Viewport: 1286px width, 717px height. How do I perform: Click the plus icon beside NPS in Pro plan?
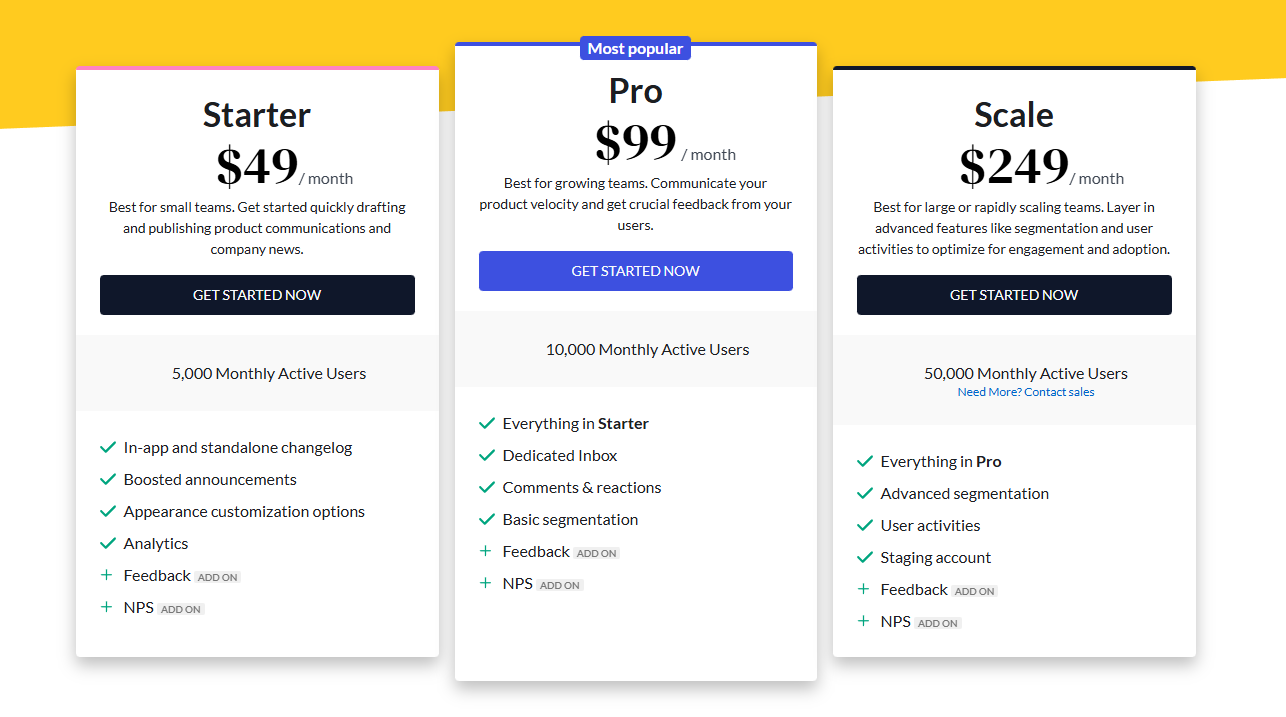(487, 583)
